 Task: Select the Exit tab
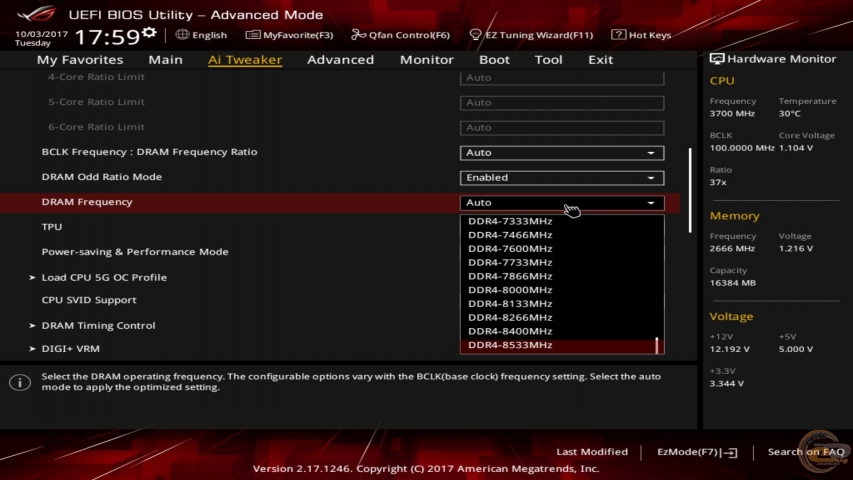tap(601, 59)
